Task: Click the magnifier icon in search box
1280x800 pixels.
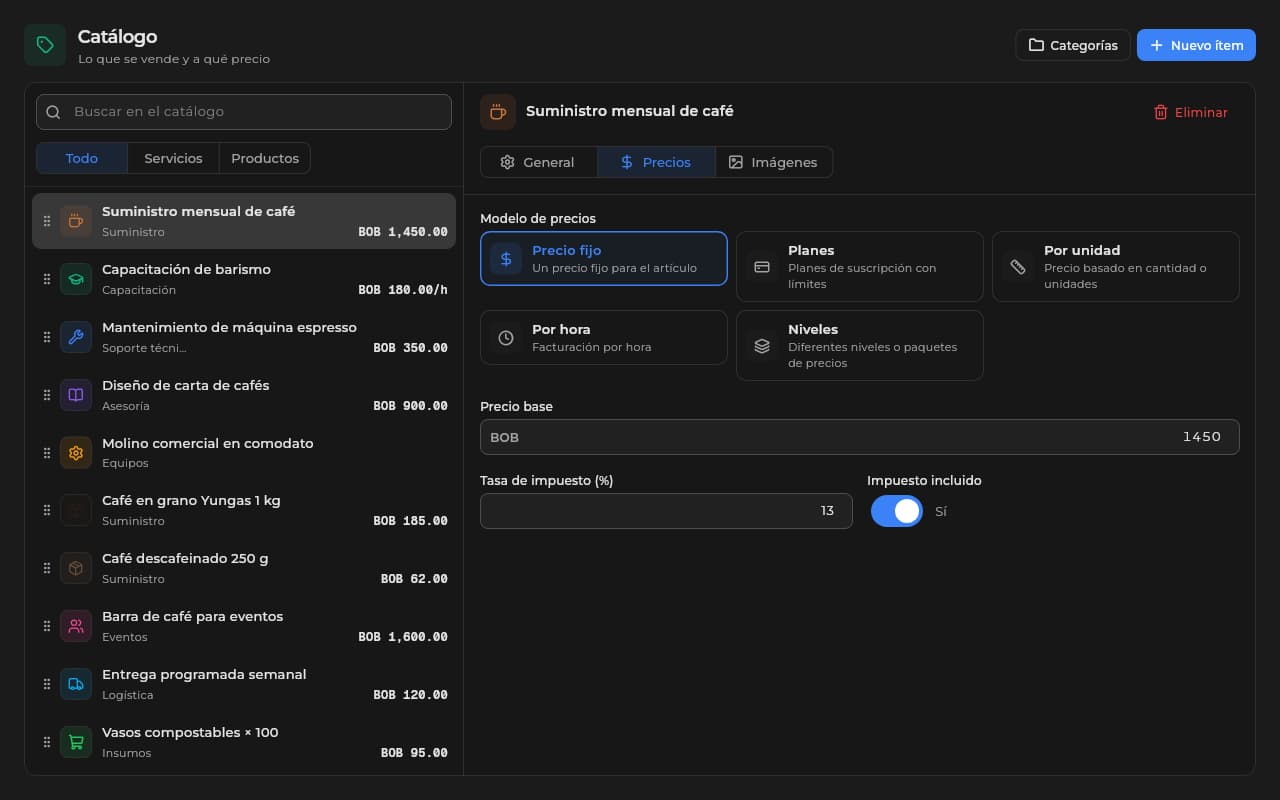Action: [54, 112]
